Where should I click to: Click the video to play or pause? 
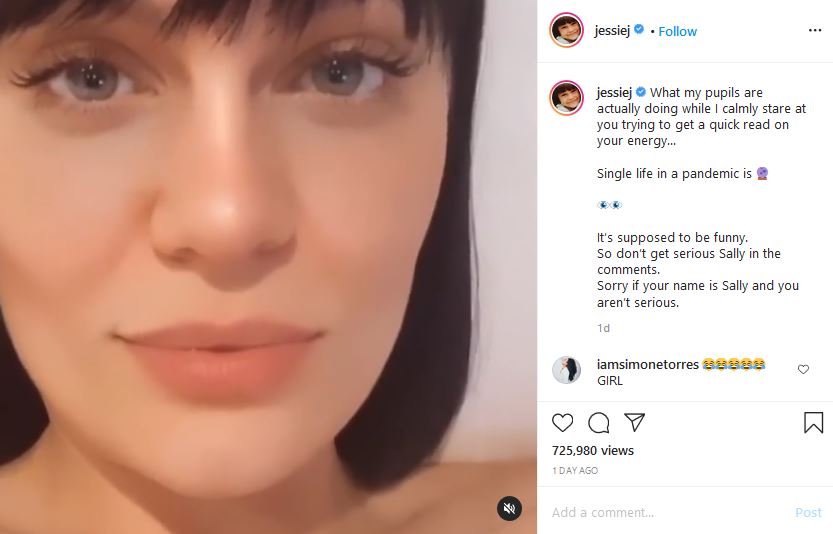(x=268, y=267)
